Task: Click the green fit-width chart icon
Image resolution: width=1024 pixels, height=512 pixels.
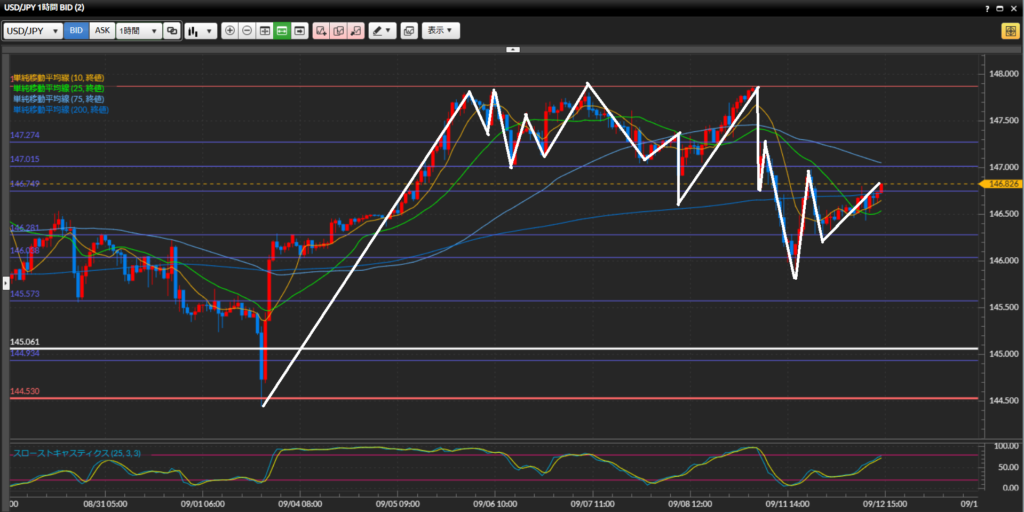Action: [282, 31]
